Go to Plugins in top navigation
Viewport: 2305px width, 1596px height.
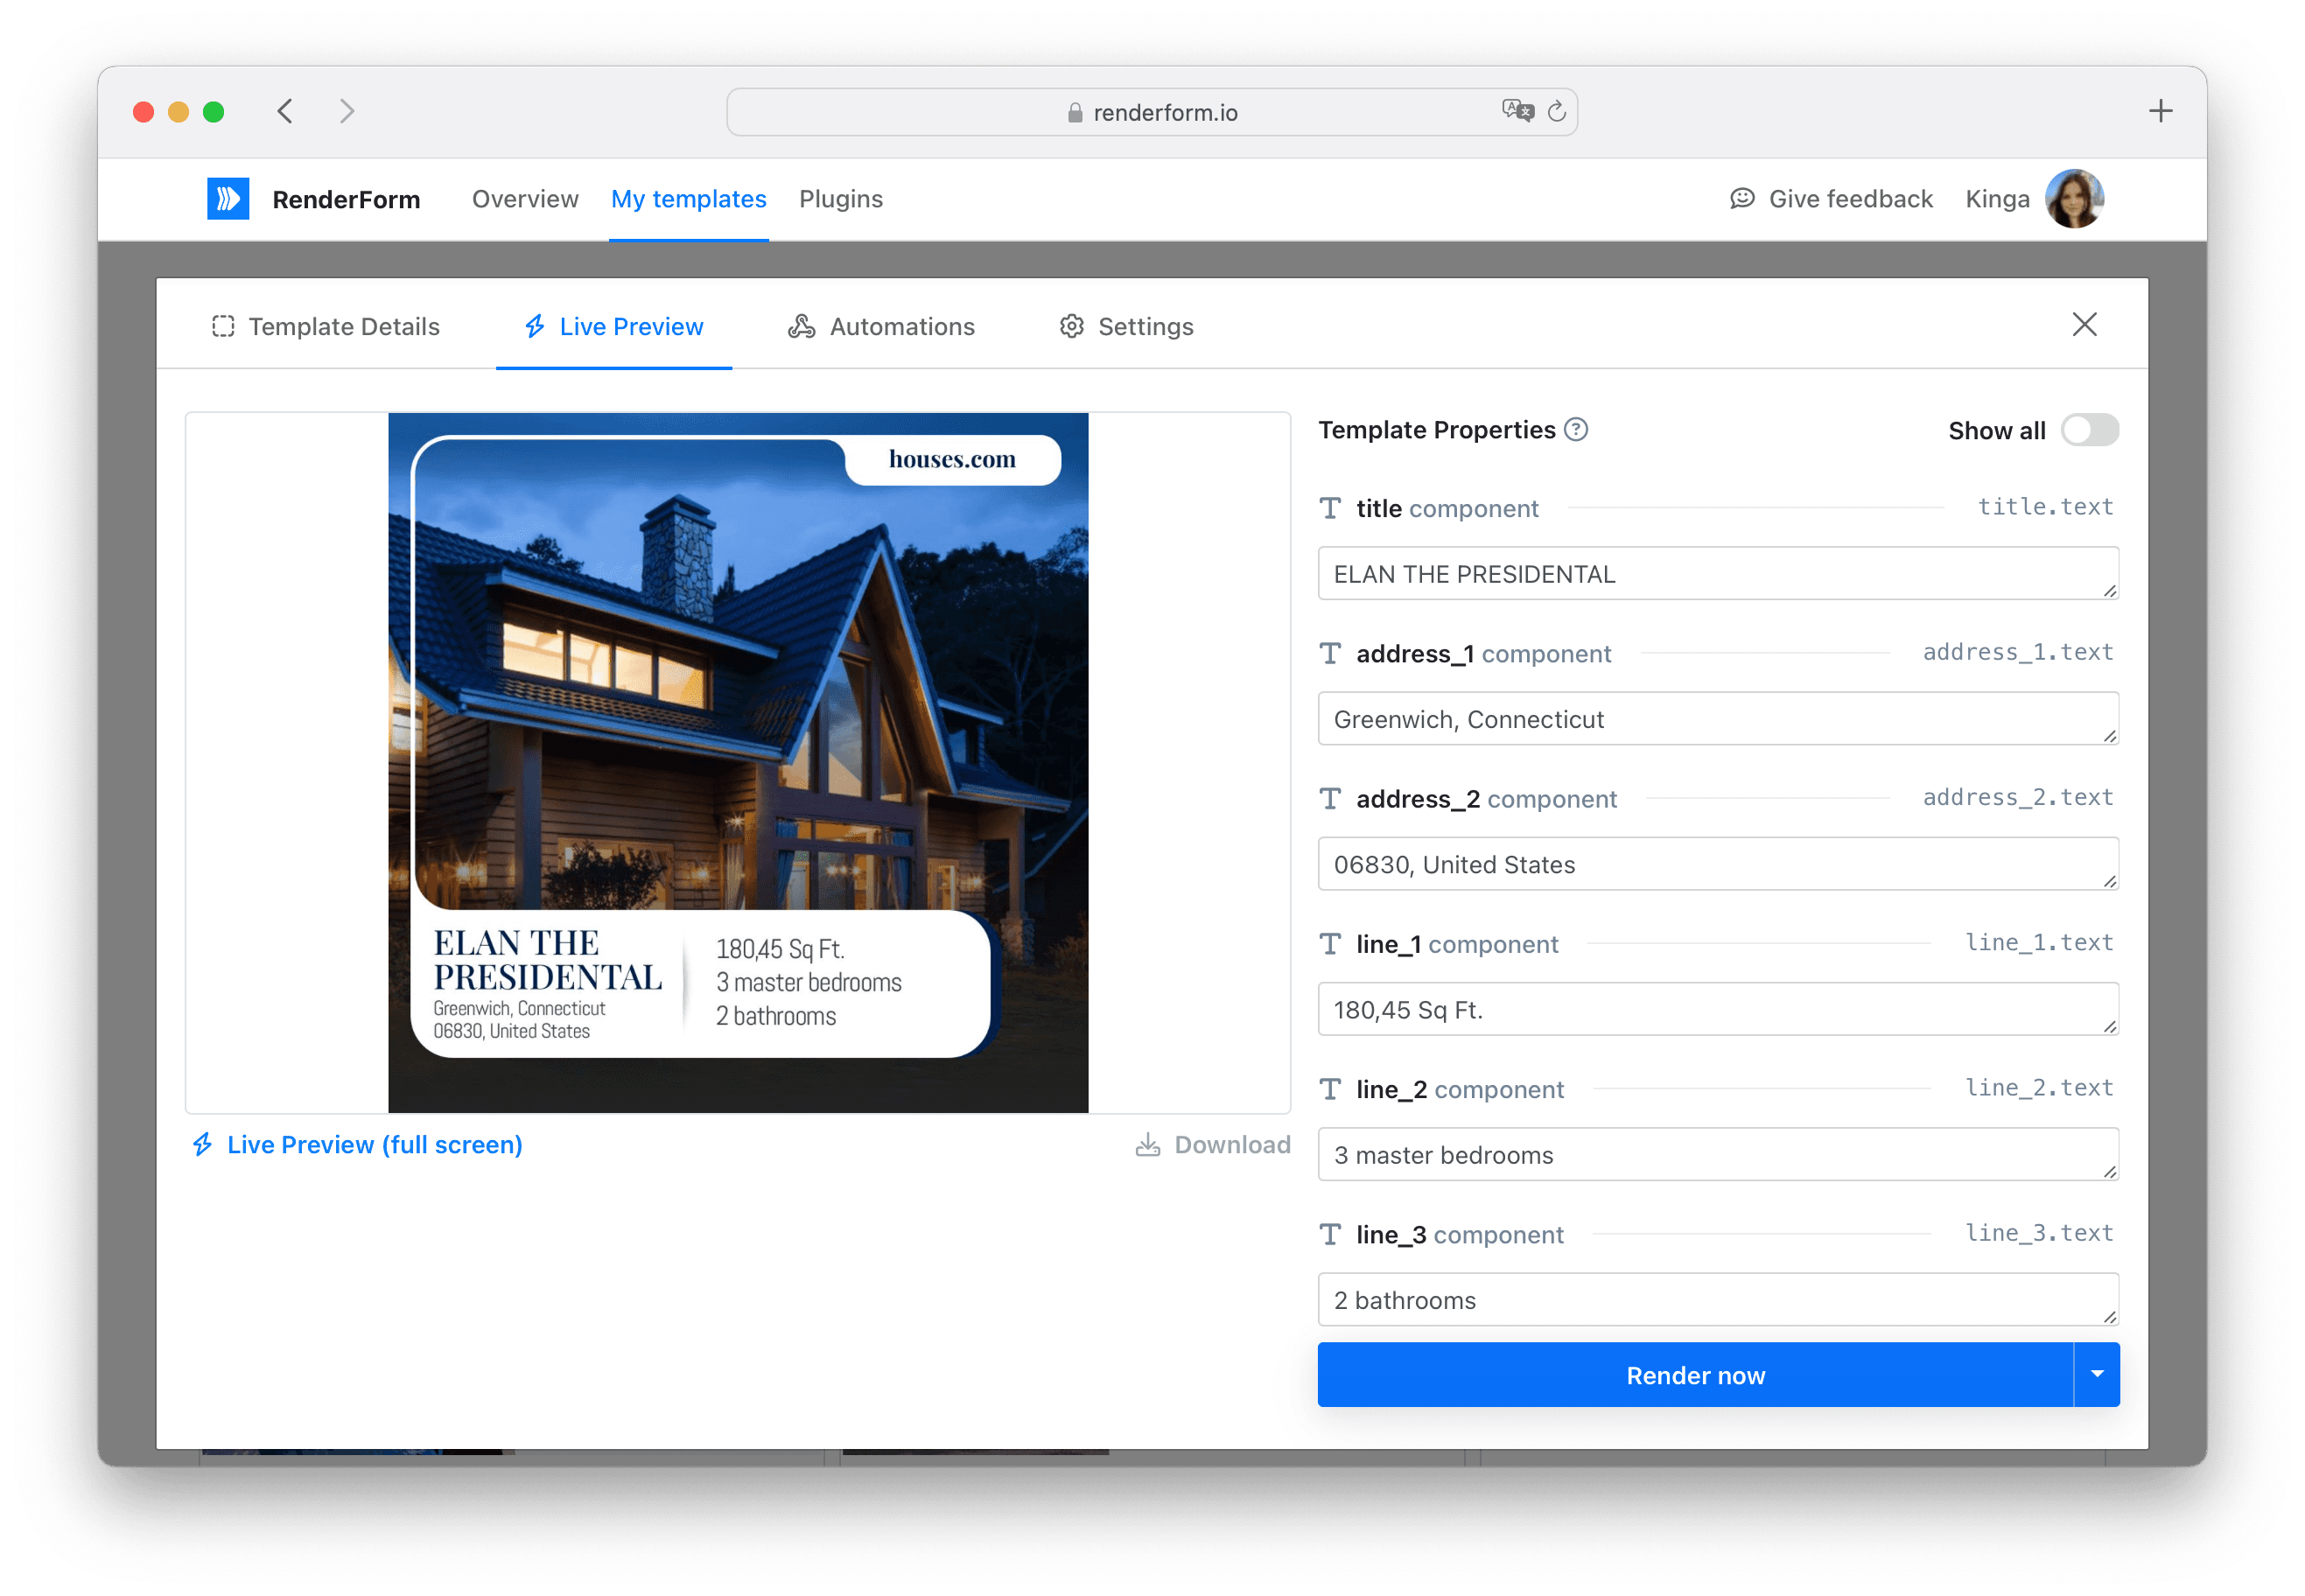coord(840,199)
